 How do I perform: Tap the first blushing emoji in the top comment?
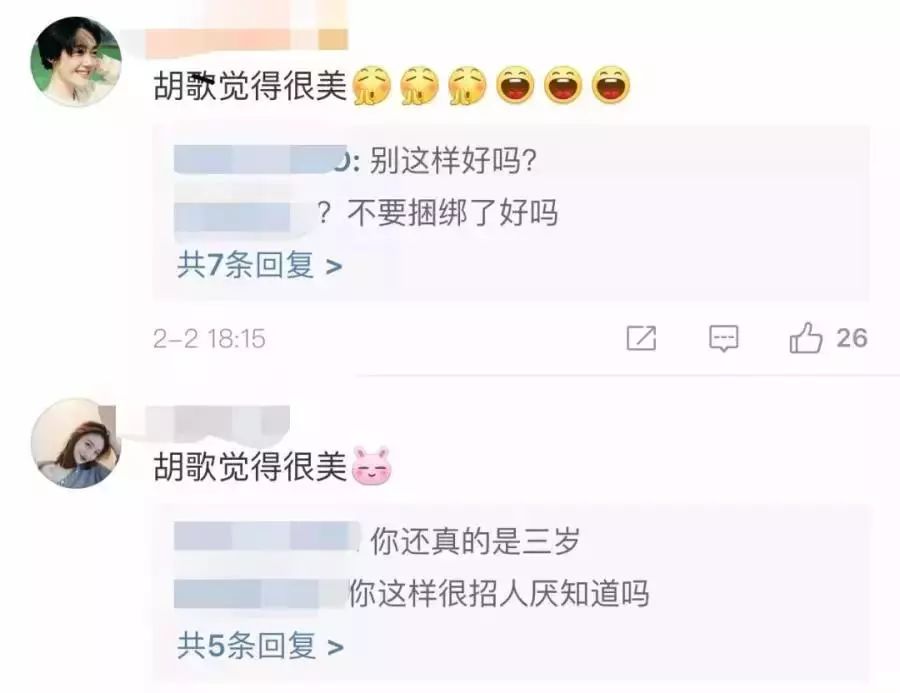[372, 86]
